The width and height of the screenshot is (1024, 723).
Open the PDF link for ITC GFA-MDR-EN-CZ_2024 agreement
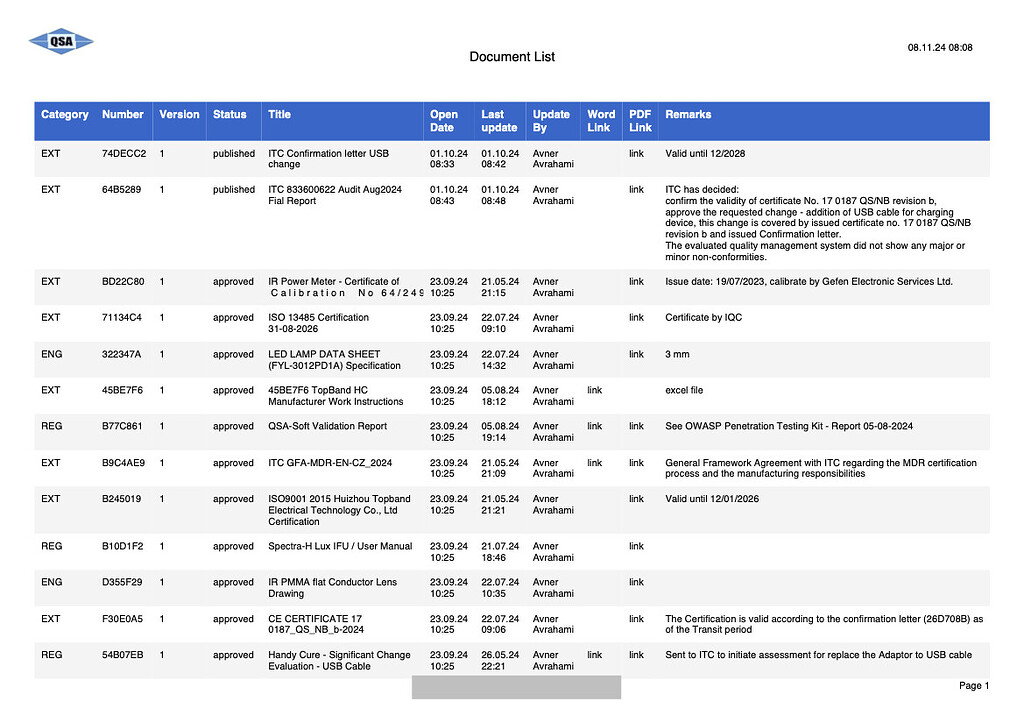[x=637, y=462]
